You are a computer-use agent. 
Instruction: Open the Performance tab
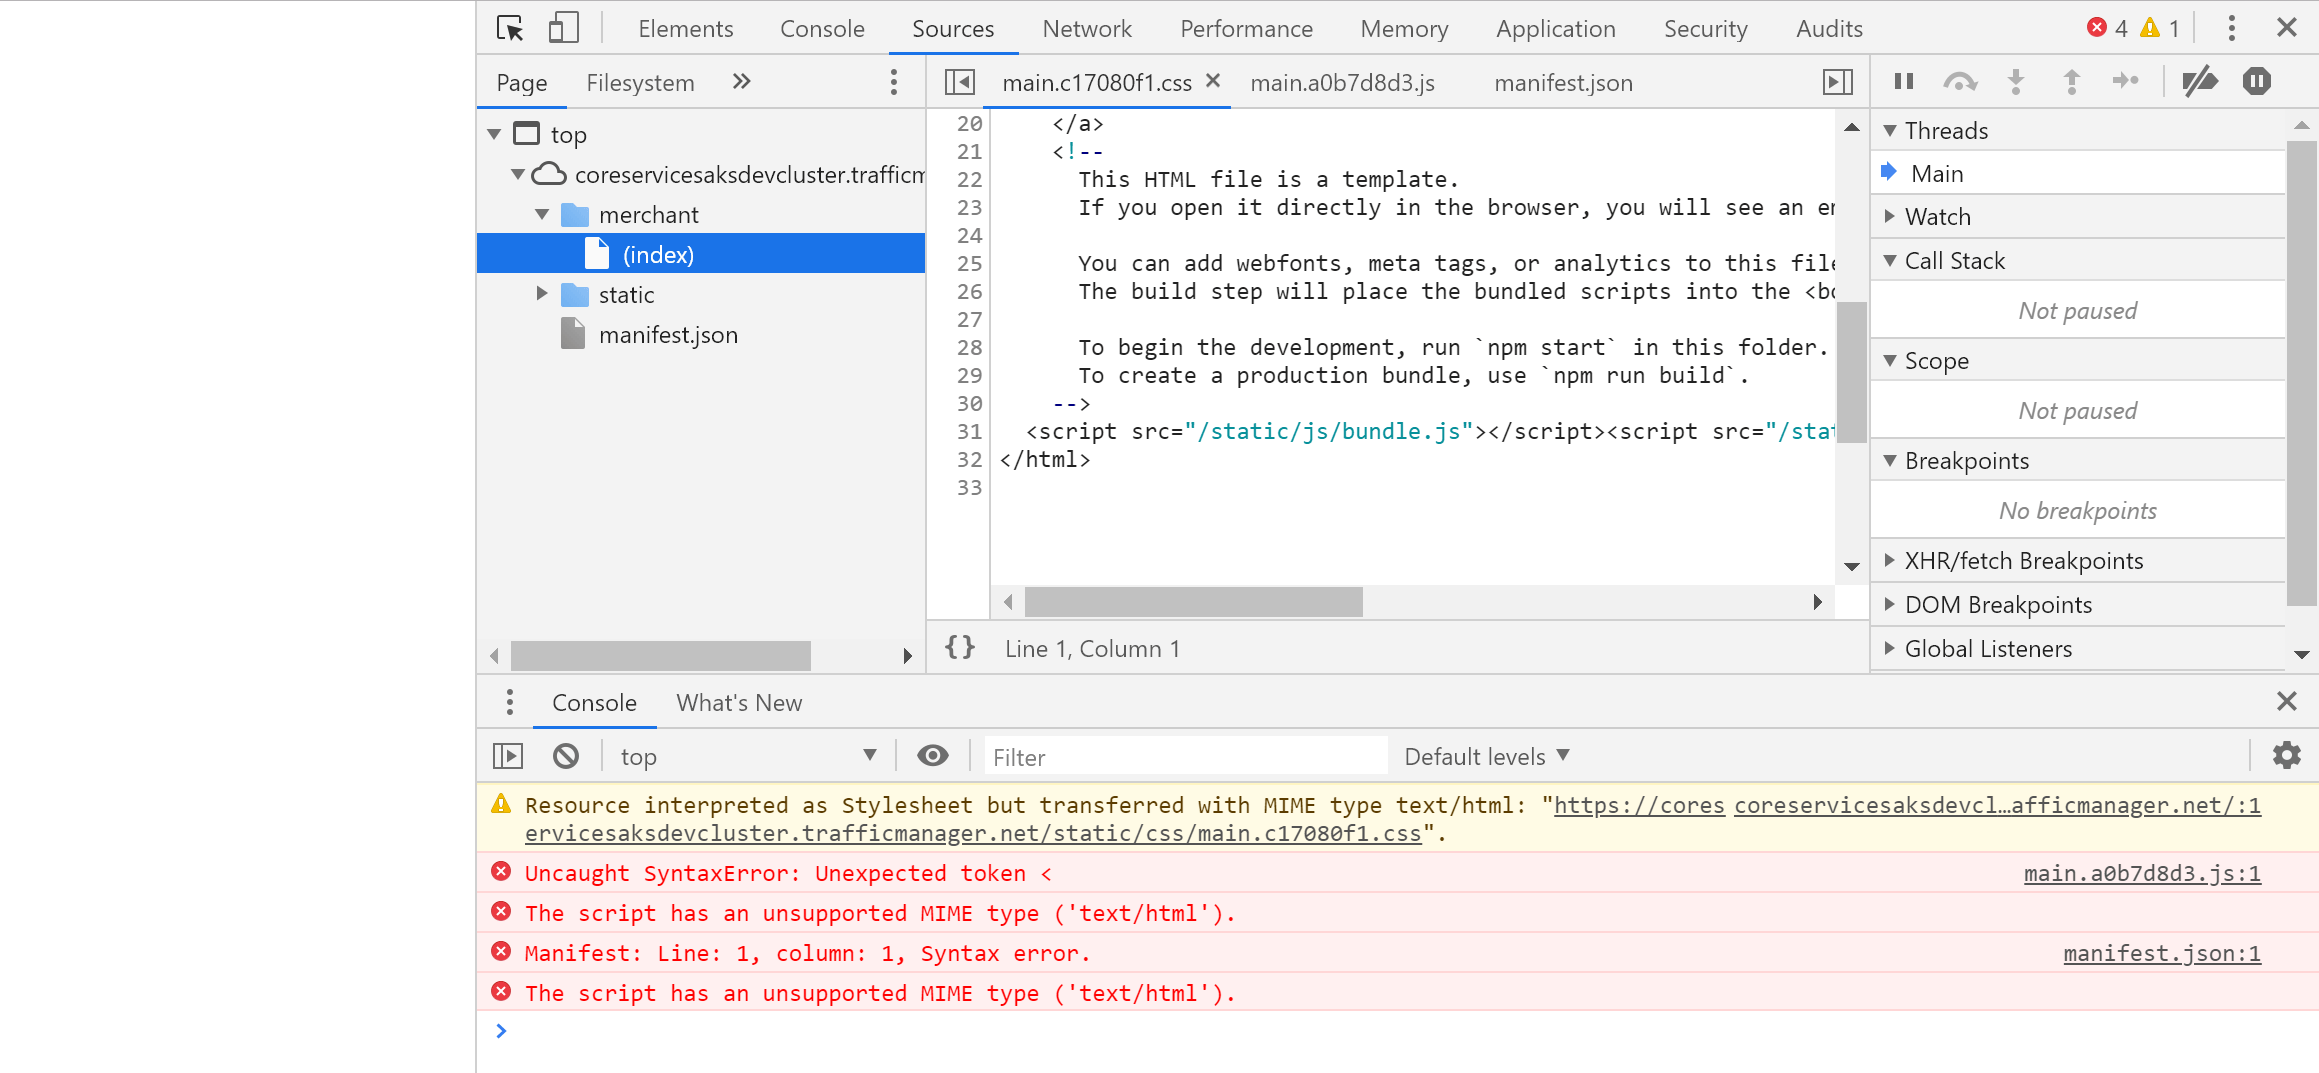pyautogui.click(x=1246, y=29)
